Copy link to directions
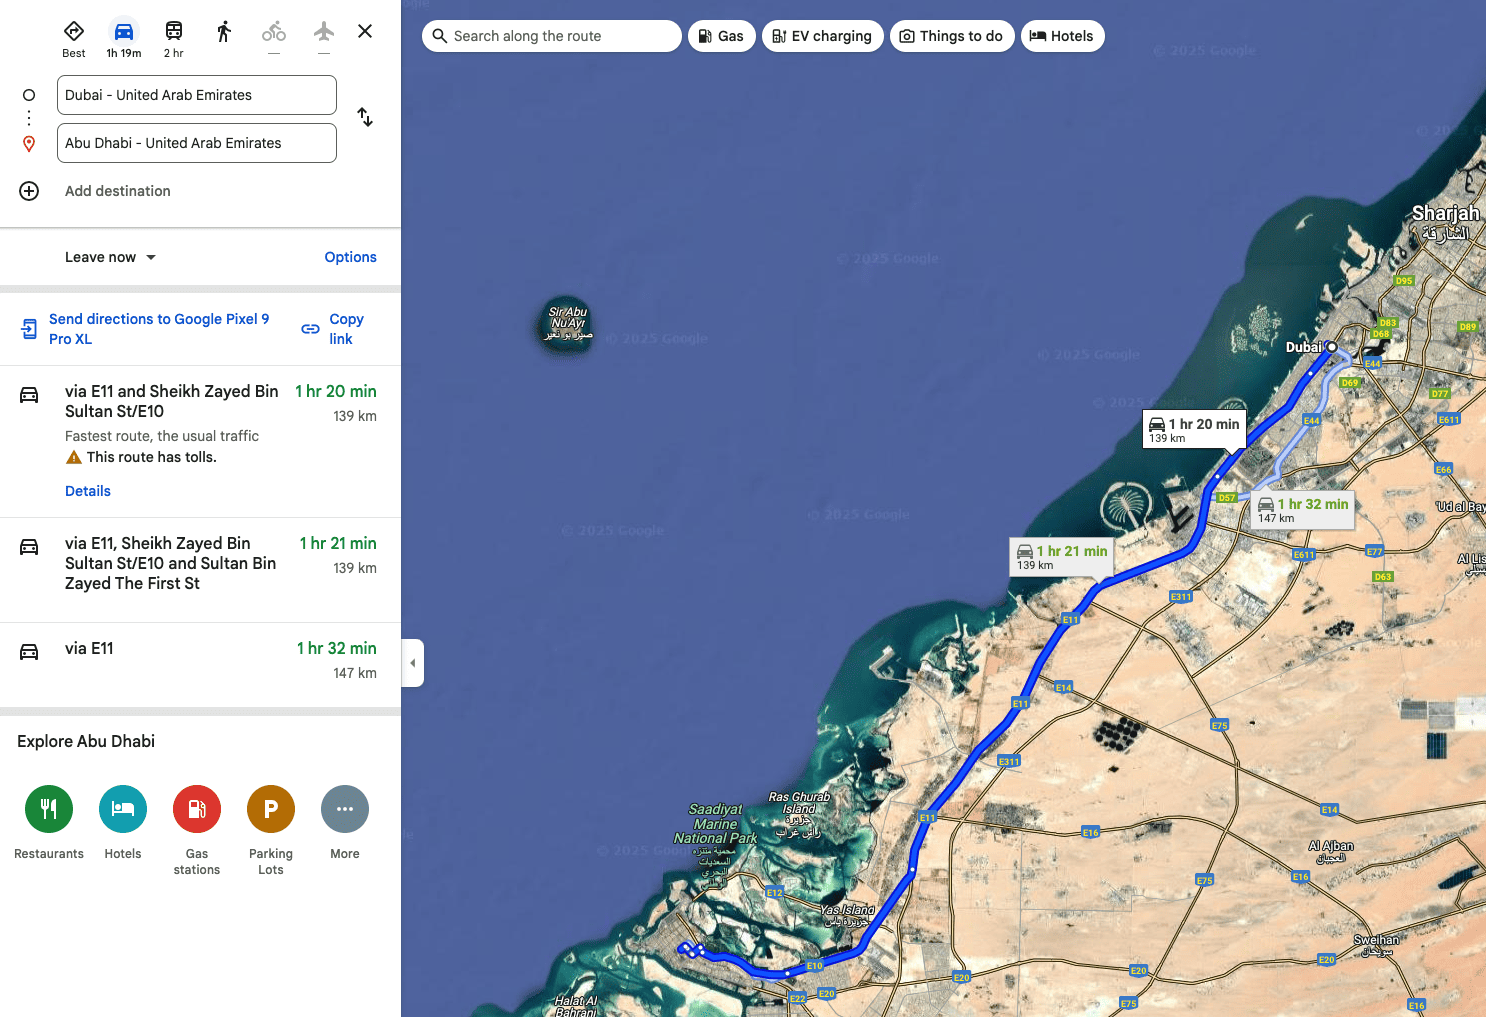This screenshot has height=1017, width=1486. 346,329
